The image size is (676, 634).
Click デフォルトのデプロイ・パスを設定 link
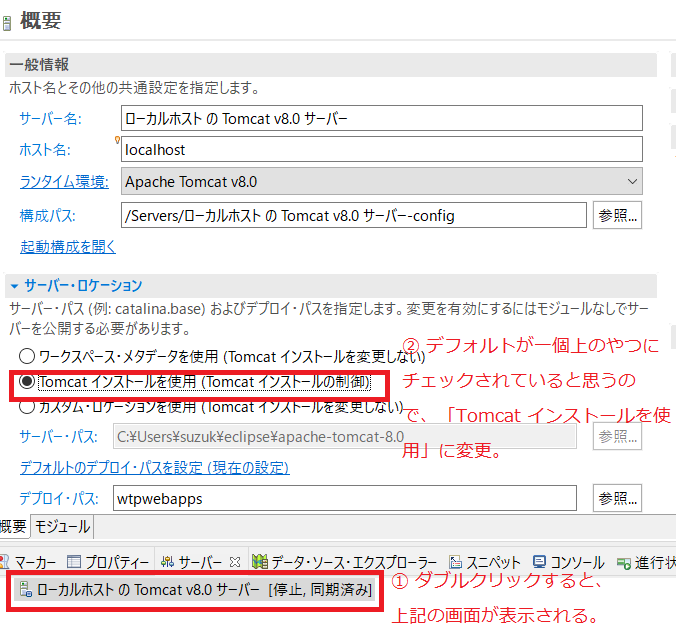154,468
